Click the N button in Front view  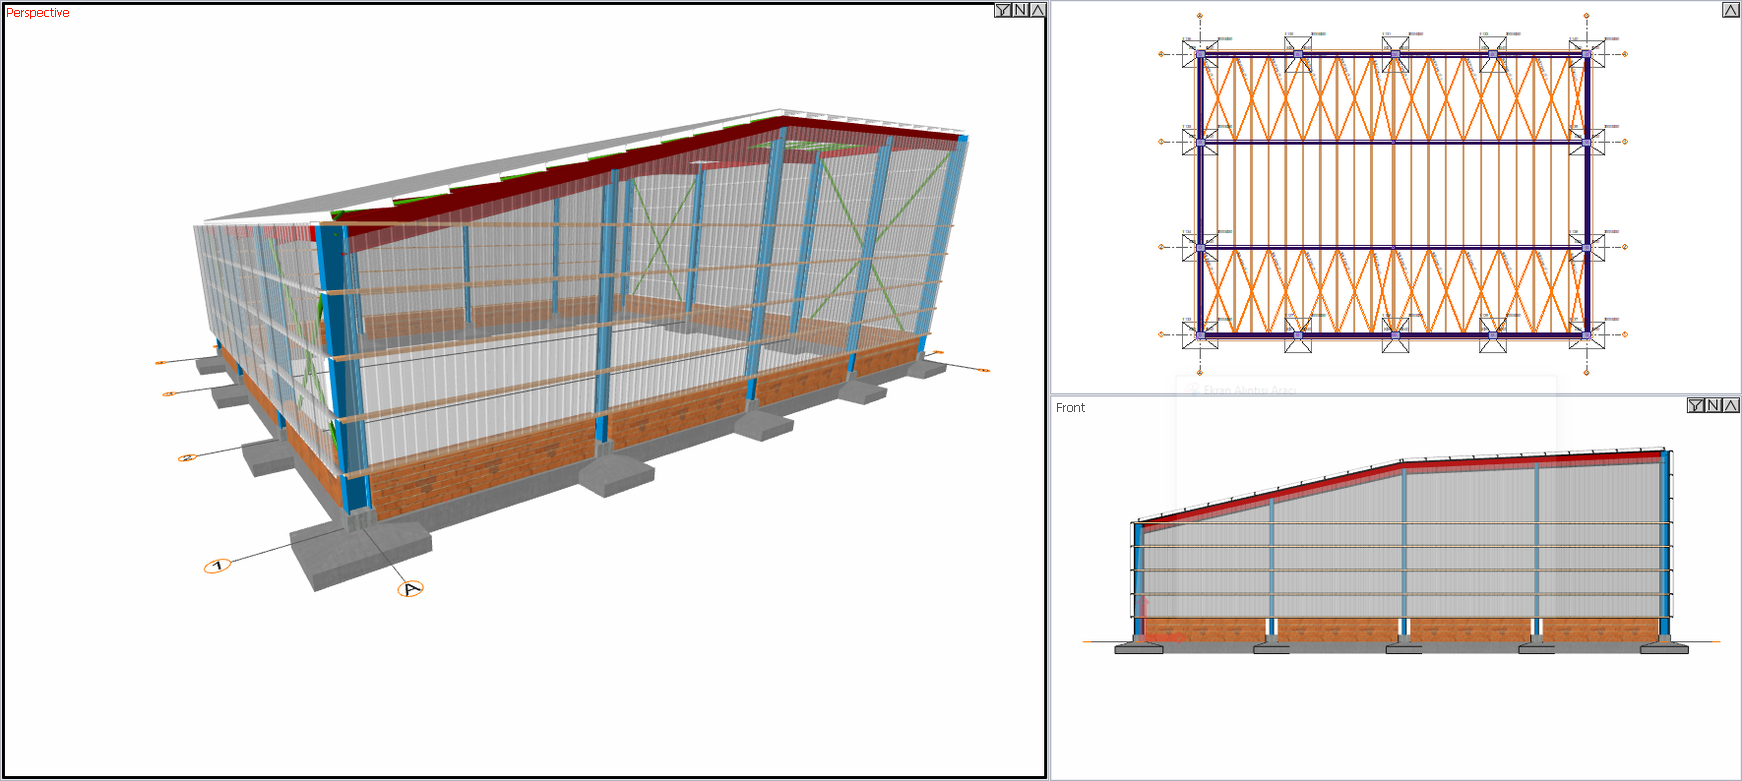click(x=1713, y=405)
